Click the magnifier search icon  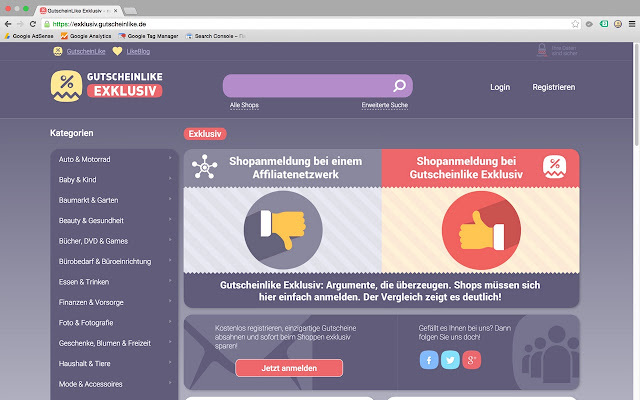[x=399, y=85]
